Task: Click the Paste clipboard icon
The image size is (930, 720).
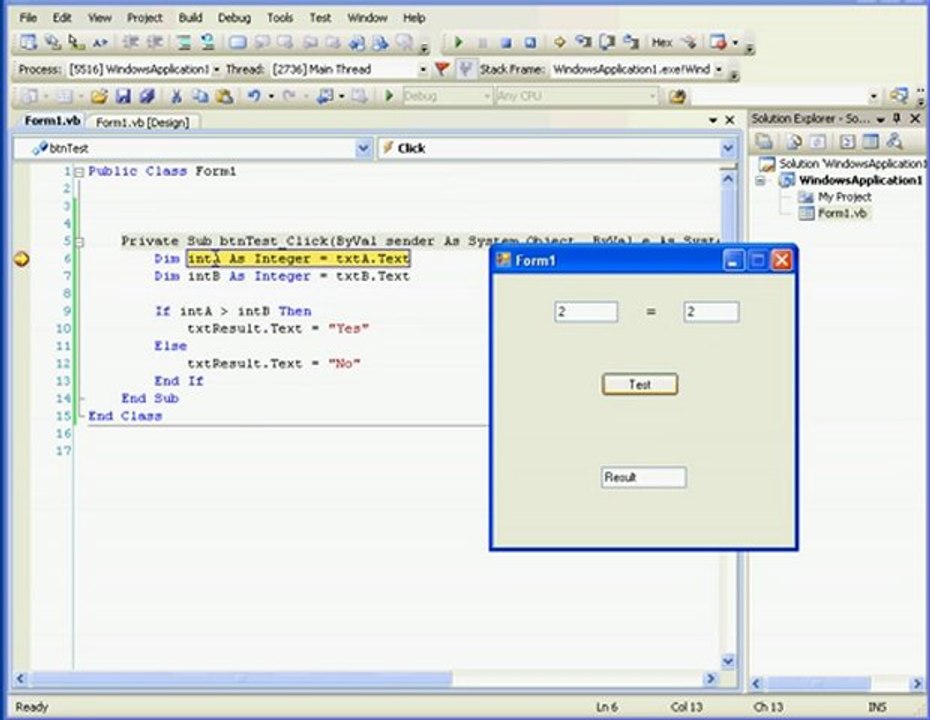Action: click(224, 96)
